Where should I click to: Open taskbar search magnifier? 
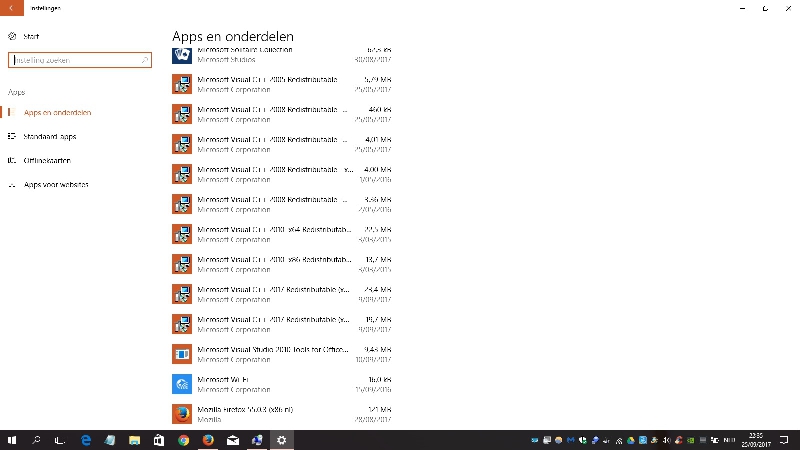pyautogui.click(x=36, y=440)
